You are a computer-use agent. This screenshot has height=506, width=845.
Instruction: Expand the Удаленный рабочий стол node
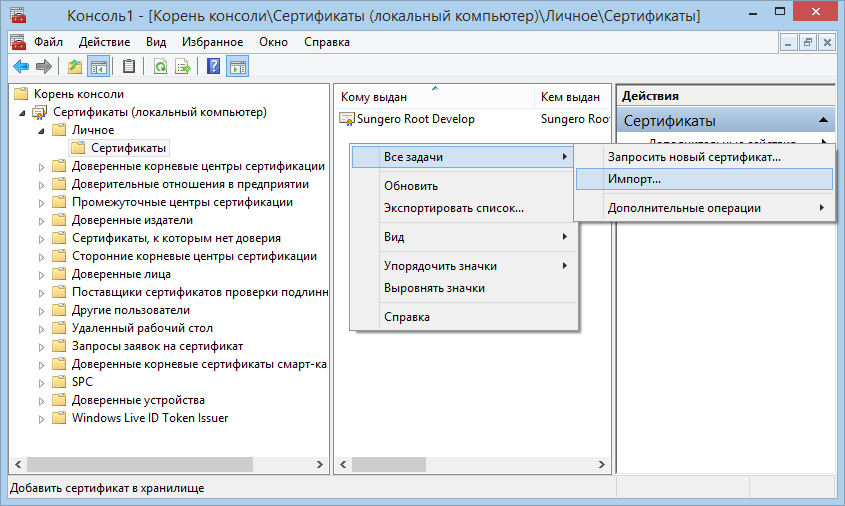click(x=41, y=328)
